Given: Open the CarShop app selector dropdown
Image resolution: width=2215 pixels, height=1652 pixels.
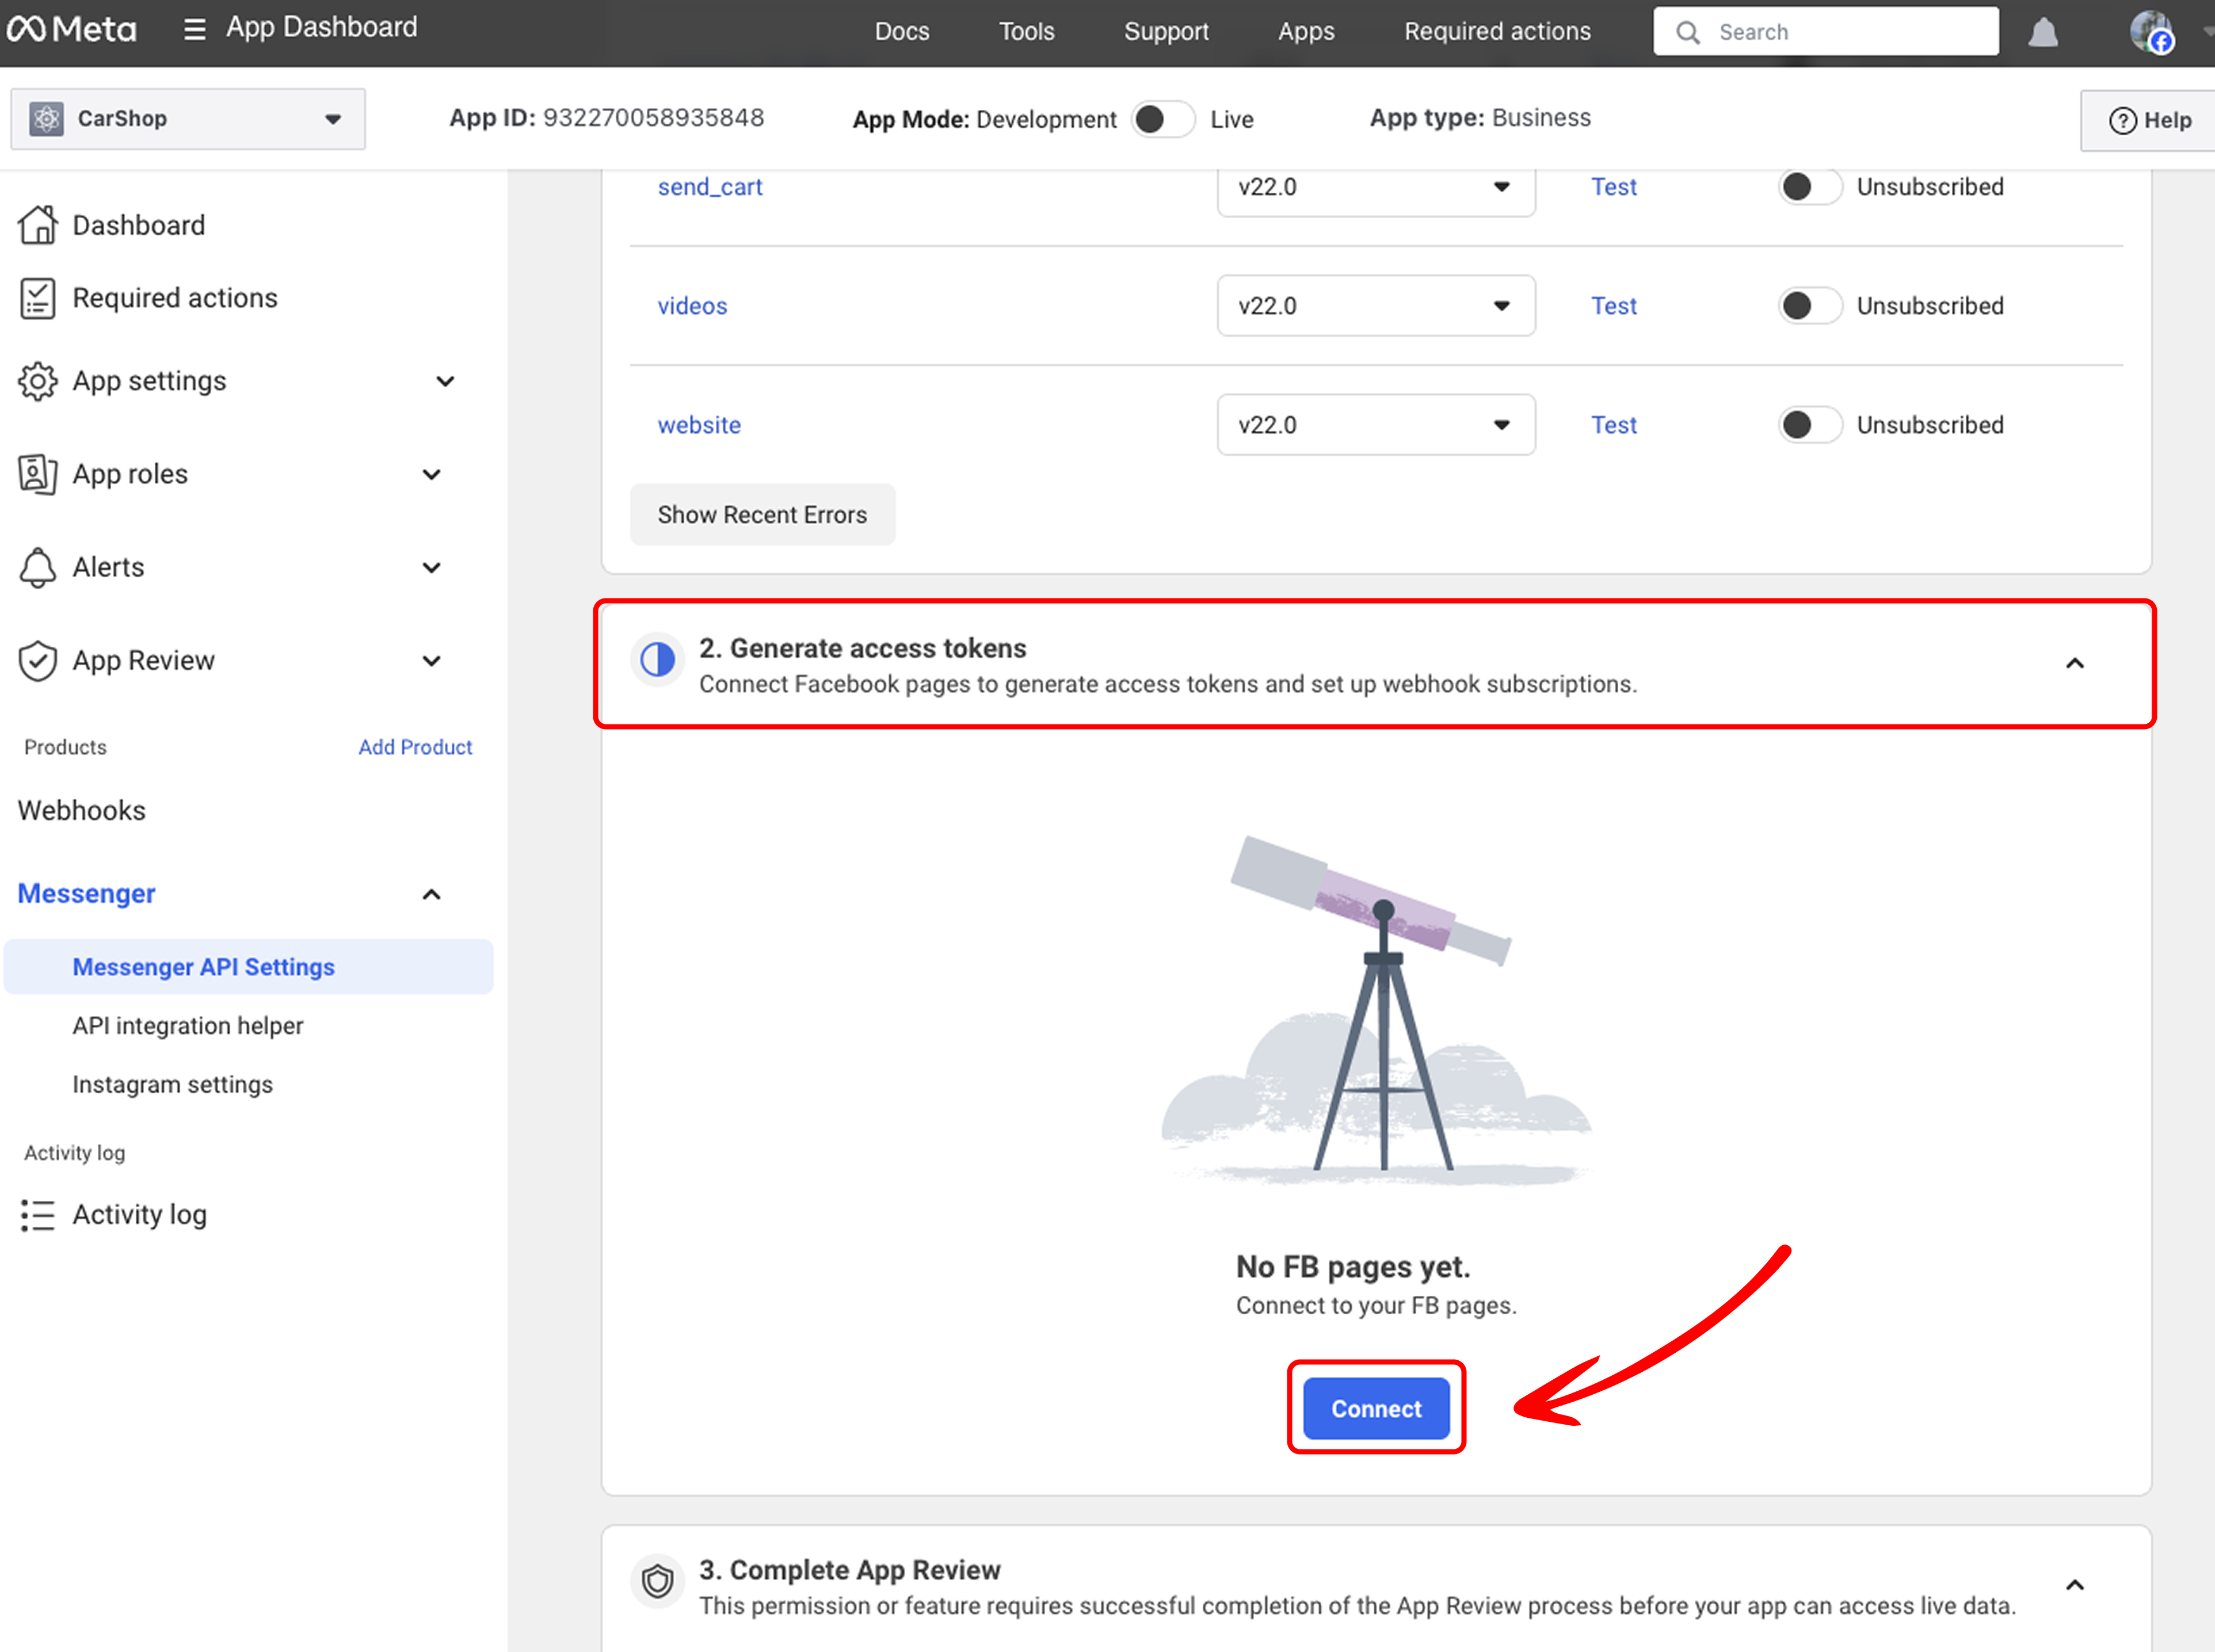Looking at the screenshot, I should coord(188,119).
